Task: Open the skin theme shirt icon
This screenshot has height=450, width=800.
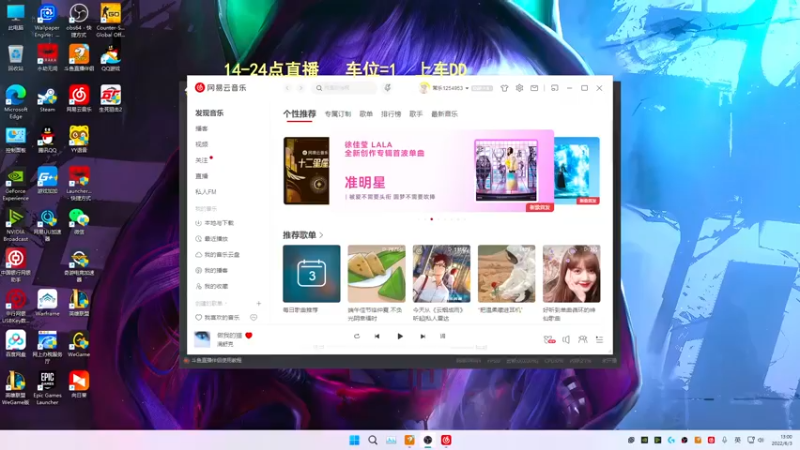Action: pos(504,88)
